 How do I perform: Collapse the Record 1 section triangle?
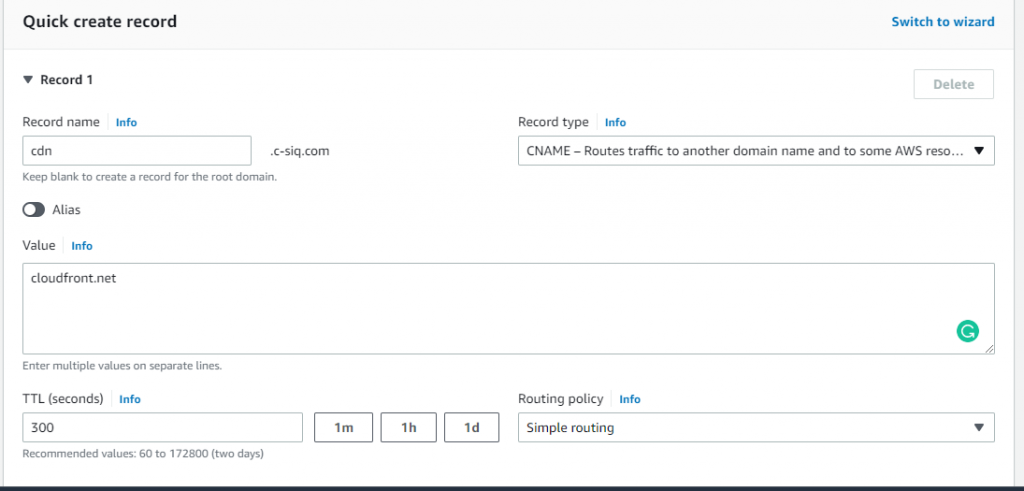(x=27, y=80)
